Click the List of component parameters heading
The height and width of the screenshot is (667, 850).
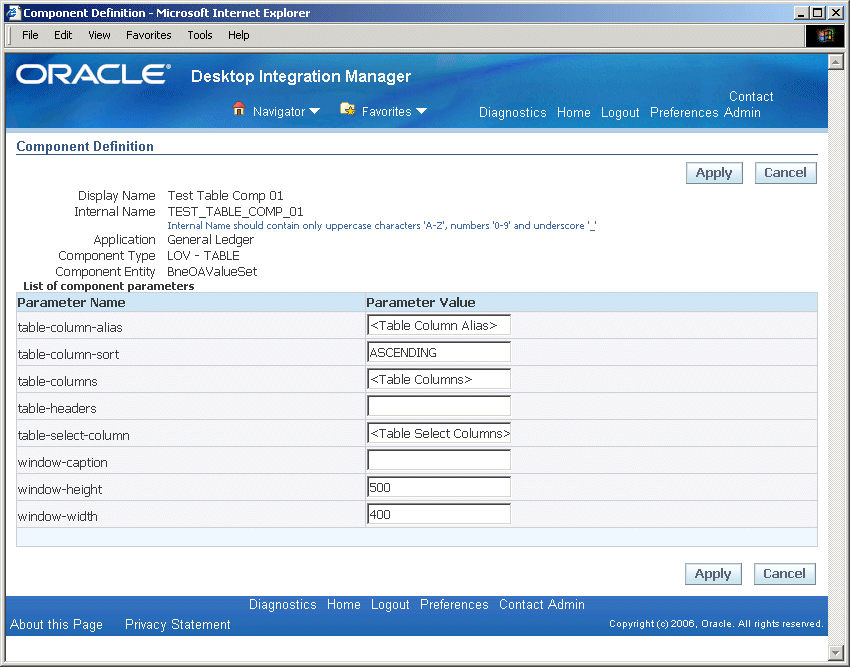(x=108, y=286)
